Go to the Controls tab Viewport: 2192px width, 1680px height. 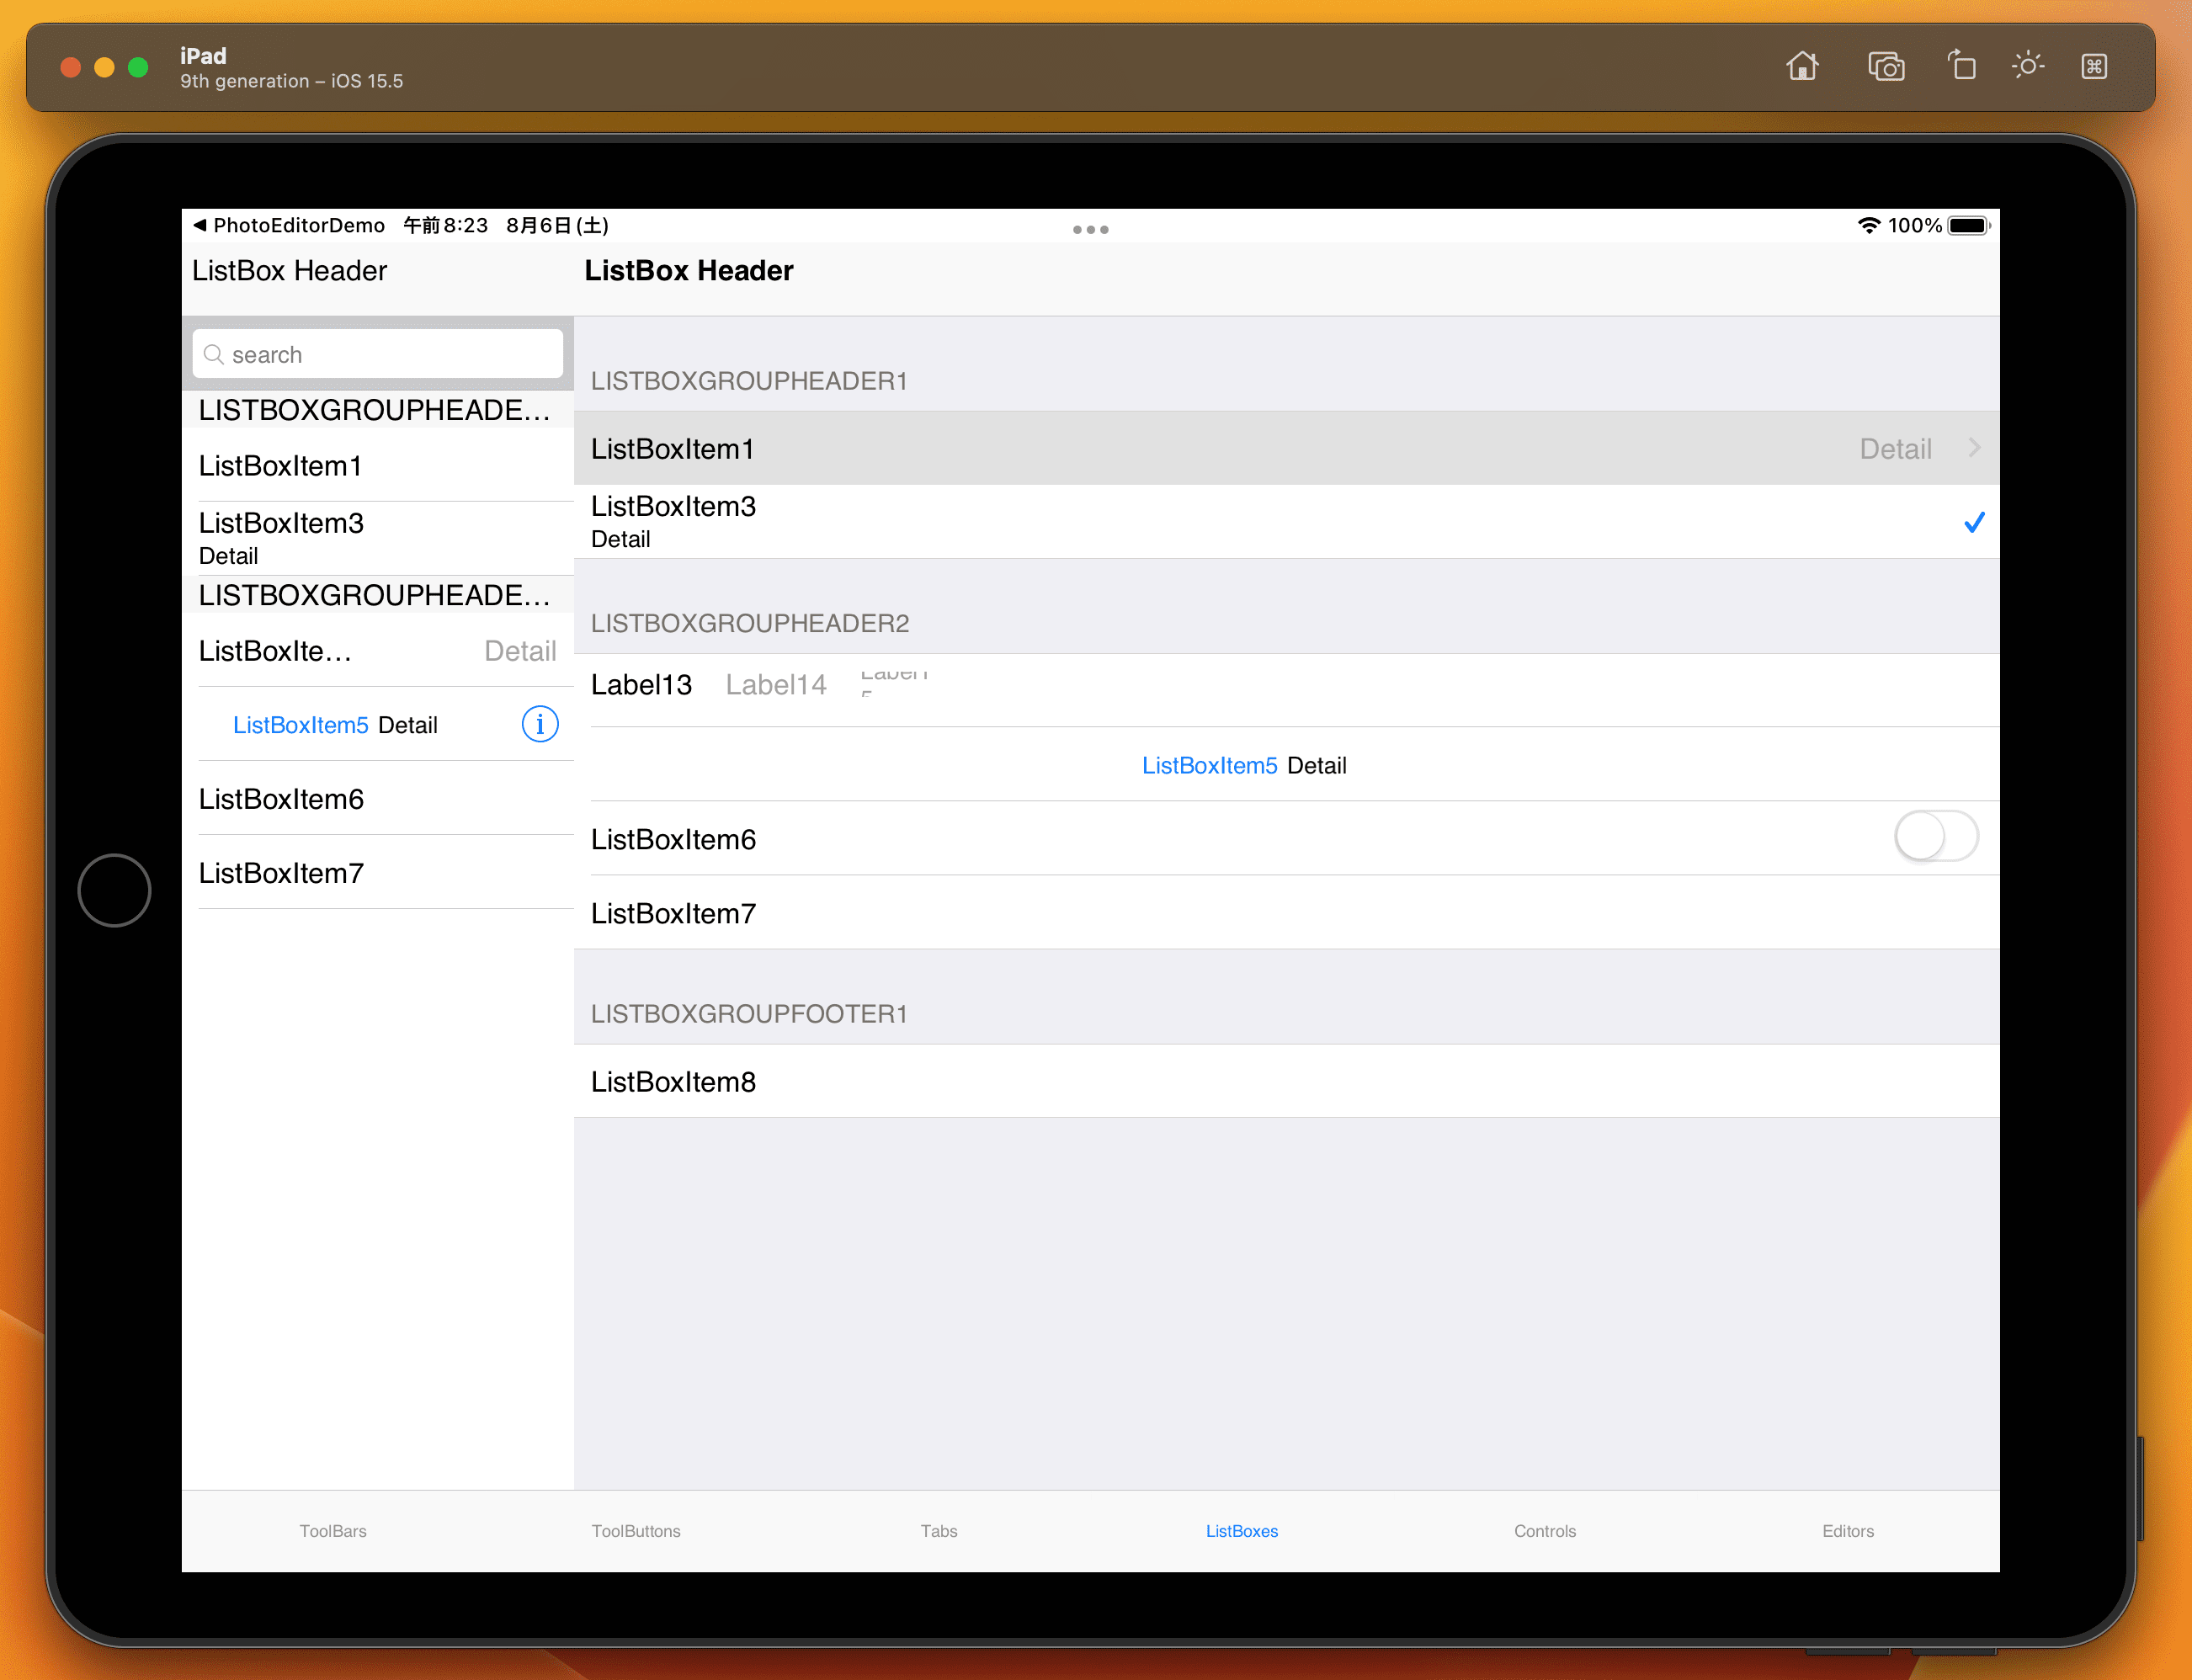click(1545, 1531)
